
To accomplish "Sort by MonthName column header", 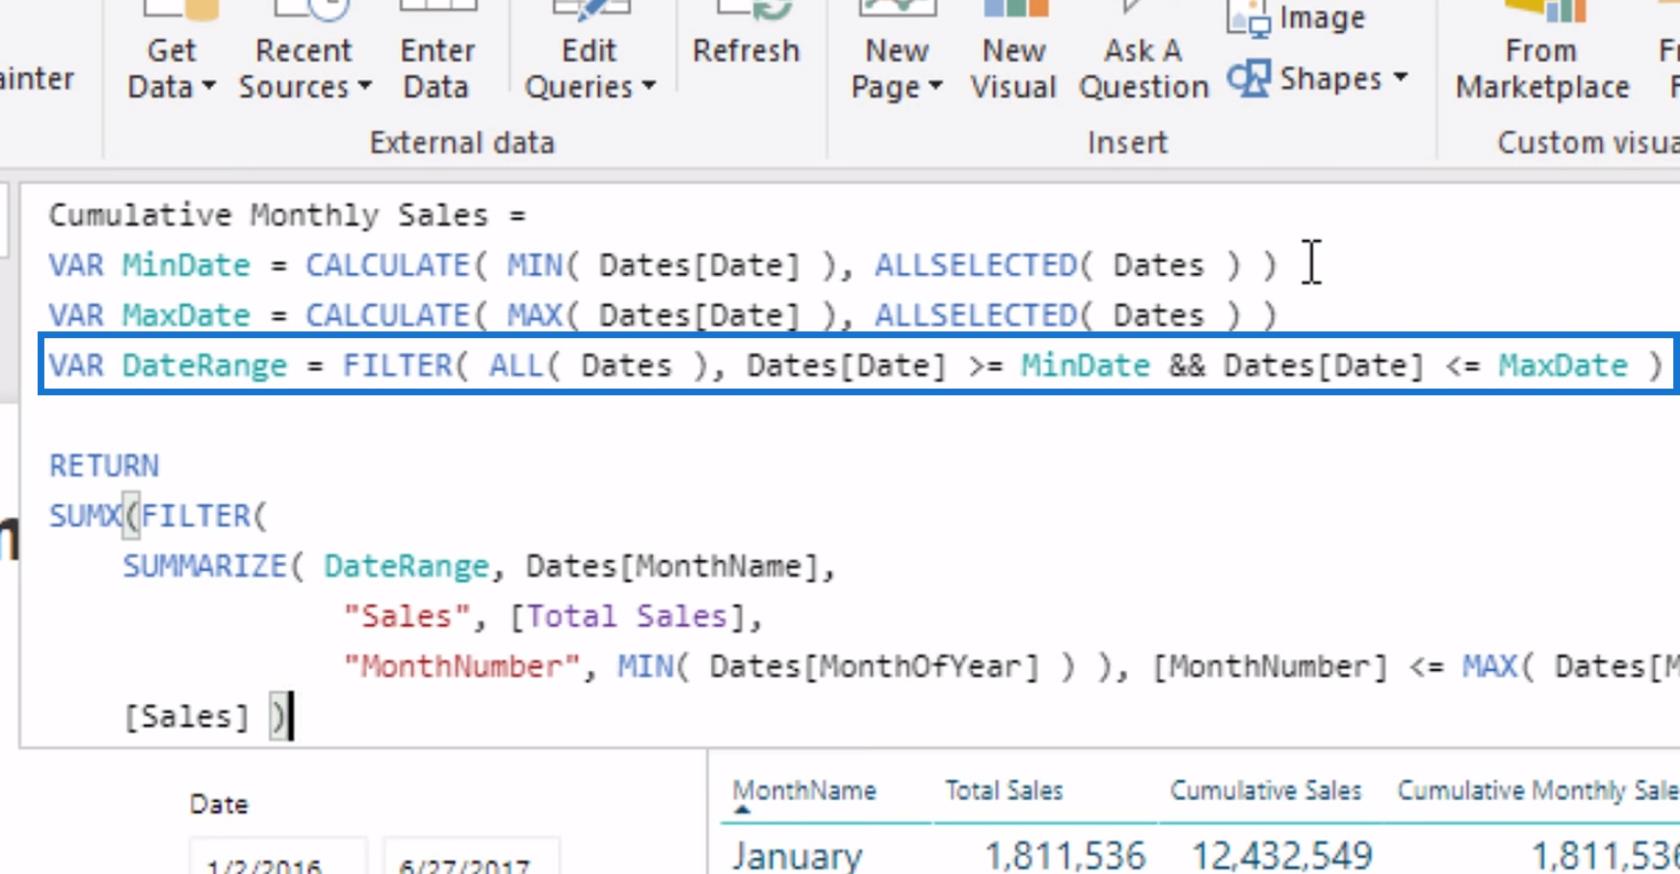I will 804,791.
